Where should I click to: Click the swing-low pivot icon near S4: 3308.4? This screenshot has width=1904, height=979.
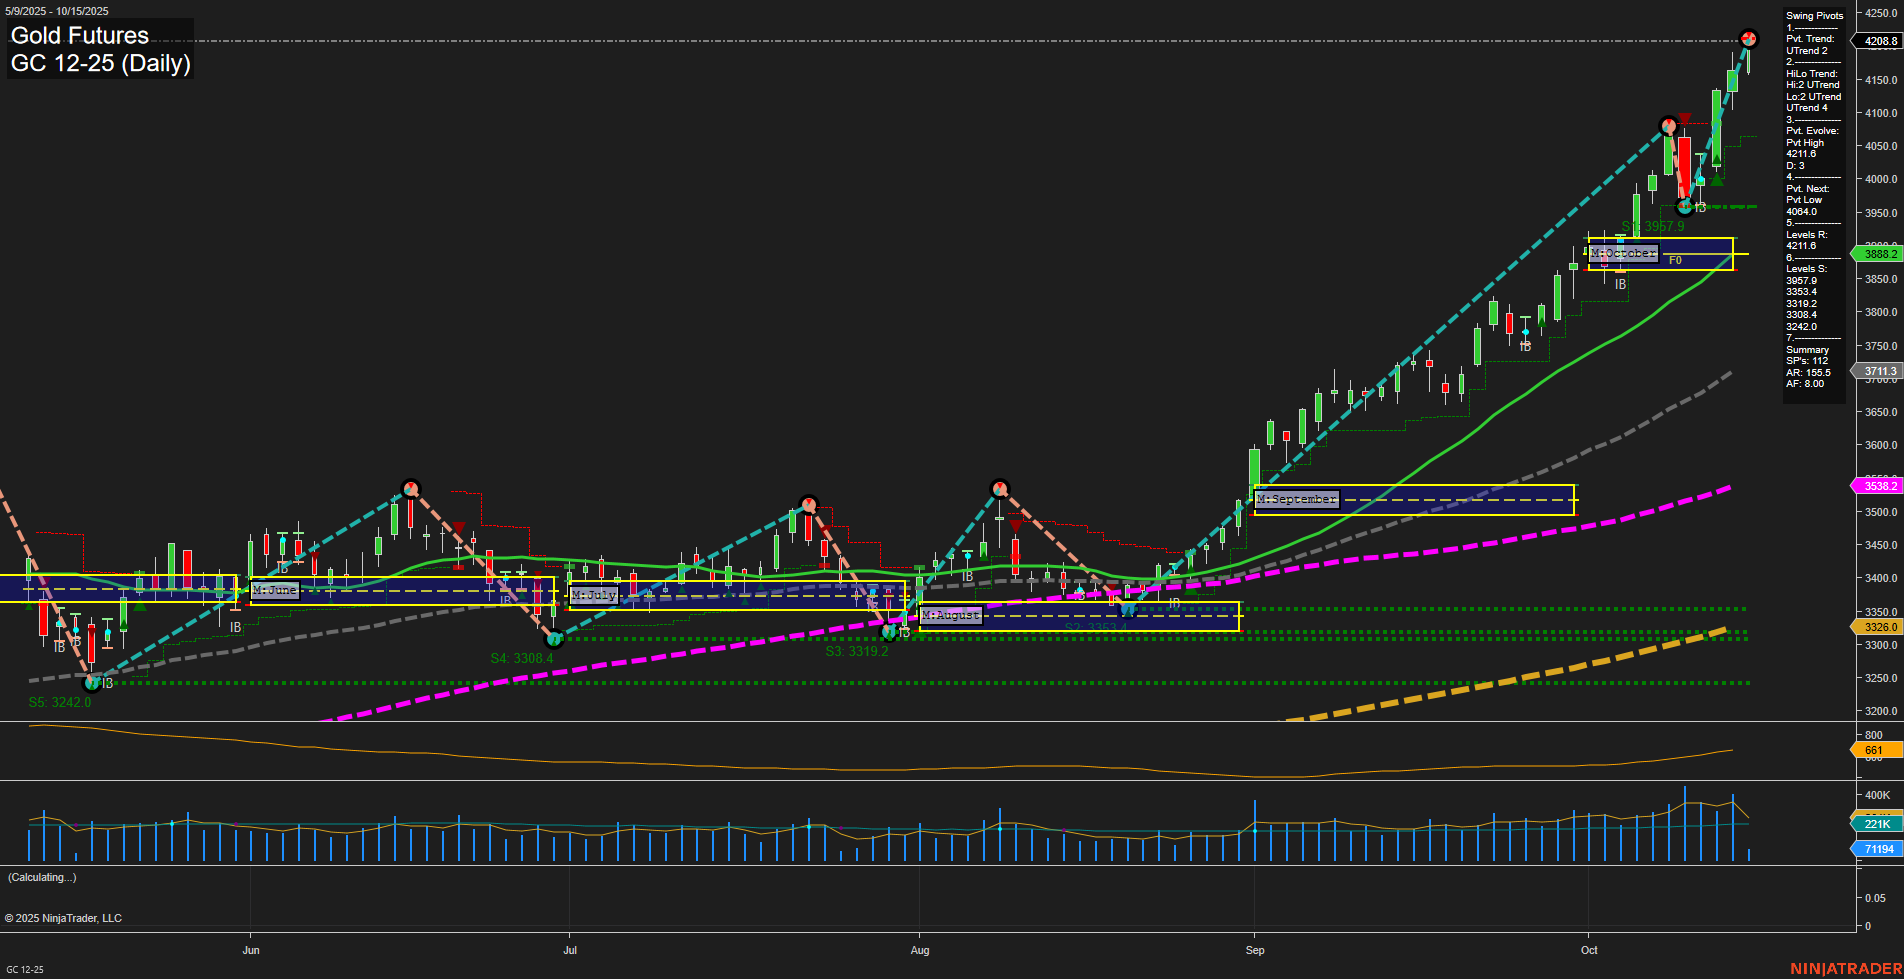click(x=556, y=639)
